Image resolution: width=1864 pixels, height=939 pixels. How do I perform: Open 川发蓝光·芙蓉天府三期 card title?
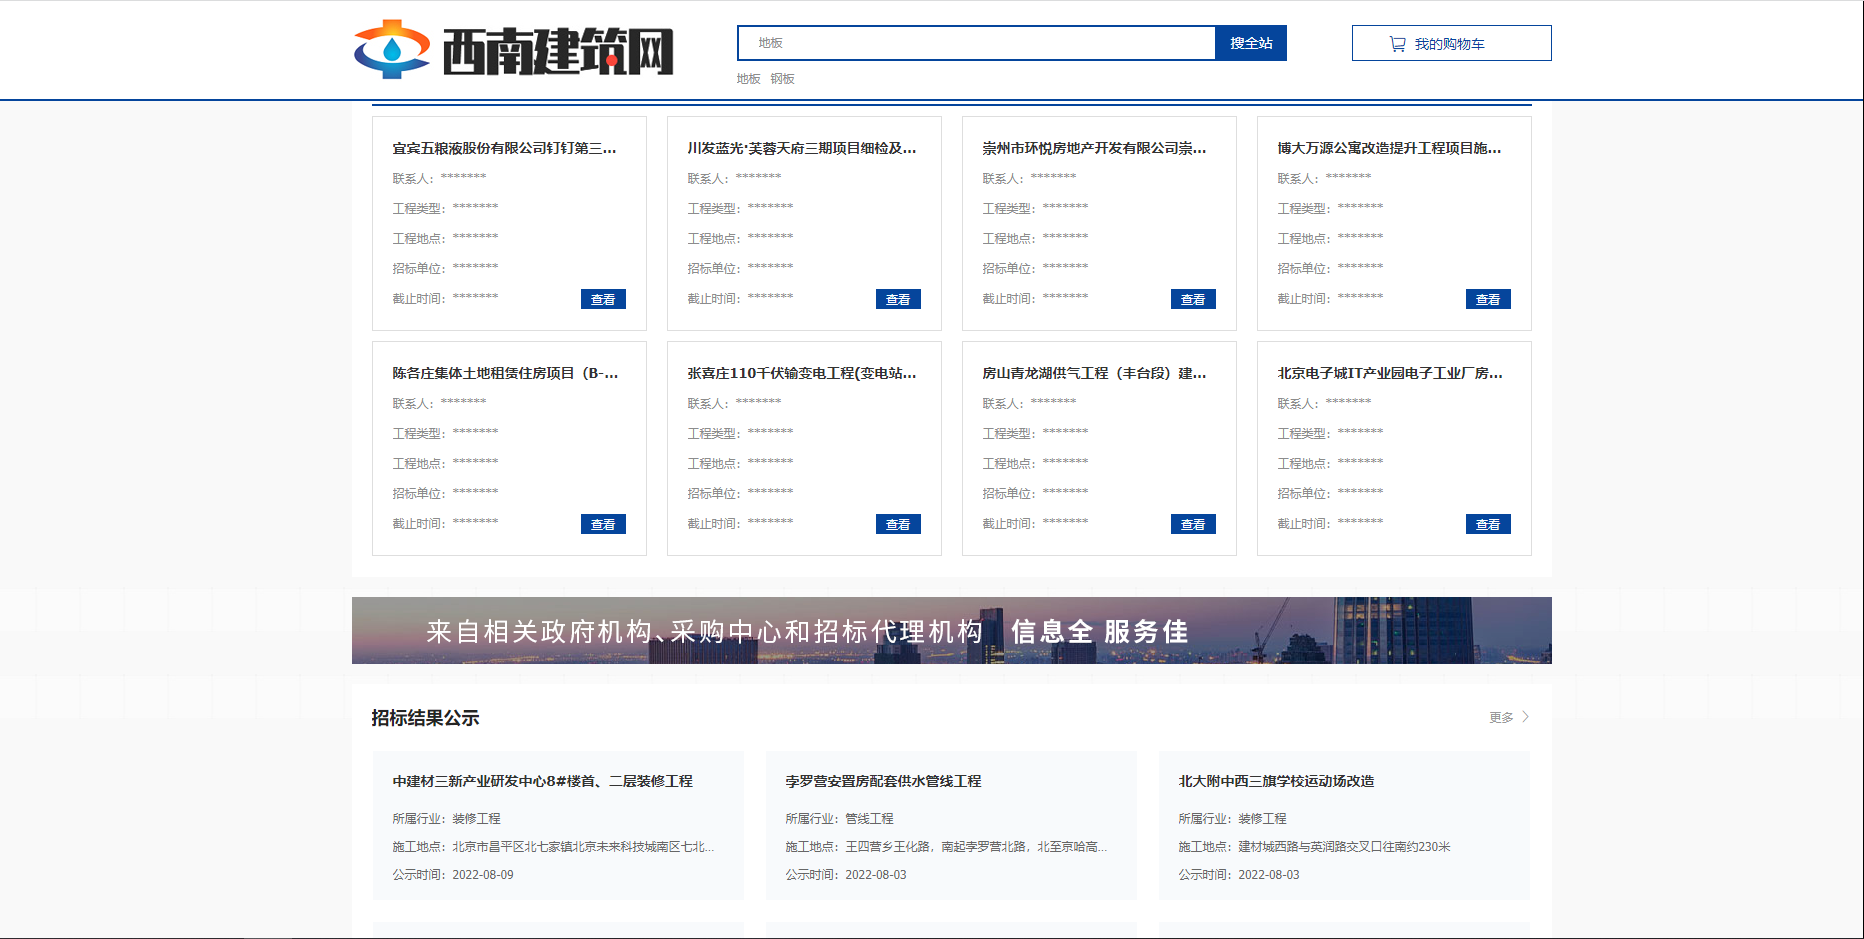pos(801,148)
